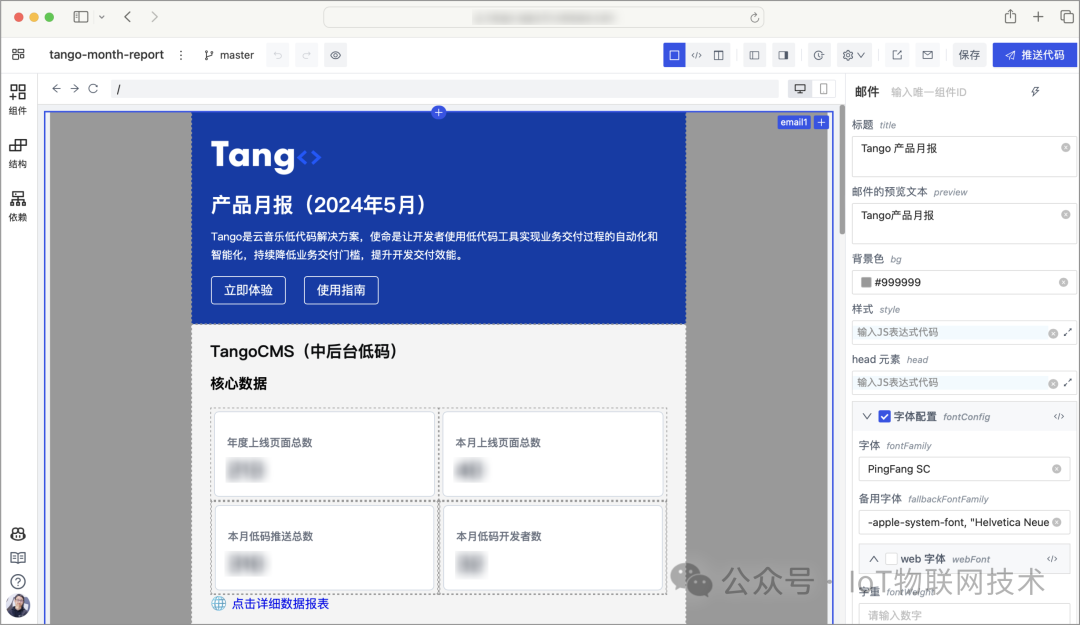The image size is (1080, 625).
Task: Switch to split dual view mode
Action: pyautogui.click(x=718, y=55)
